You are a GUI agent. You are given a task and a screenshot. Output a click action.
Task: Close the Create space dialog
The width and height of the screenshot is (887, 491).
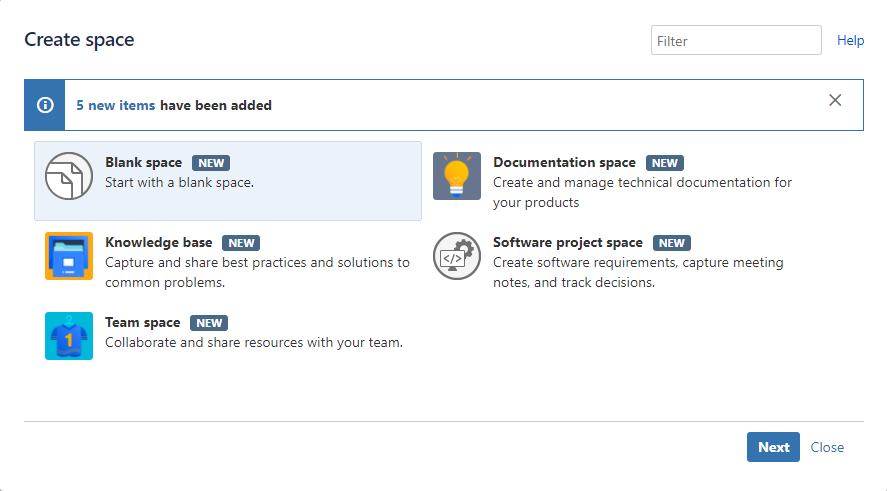(827, 447)
